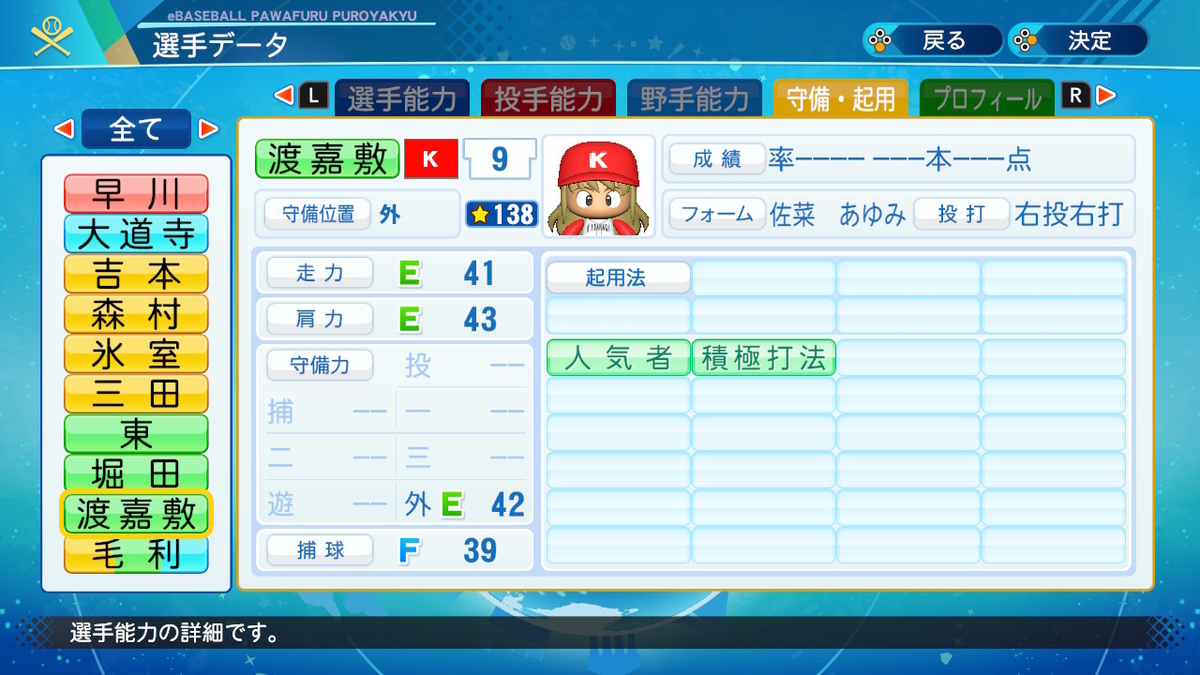Image resolution: width=1200 pixels, height=675 pixels.
Task: Click the L shoulder button icon
Action: [313, 95]
